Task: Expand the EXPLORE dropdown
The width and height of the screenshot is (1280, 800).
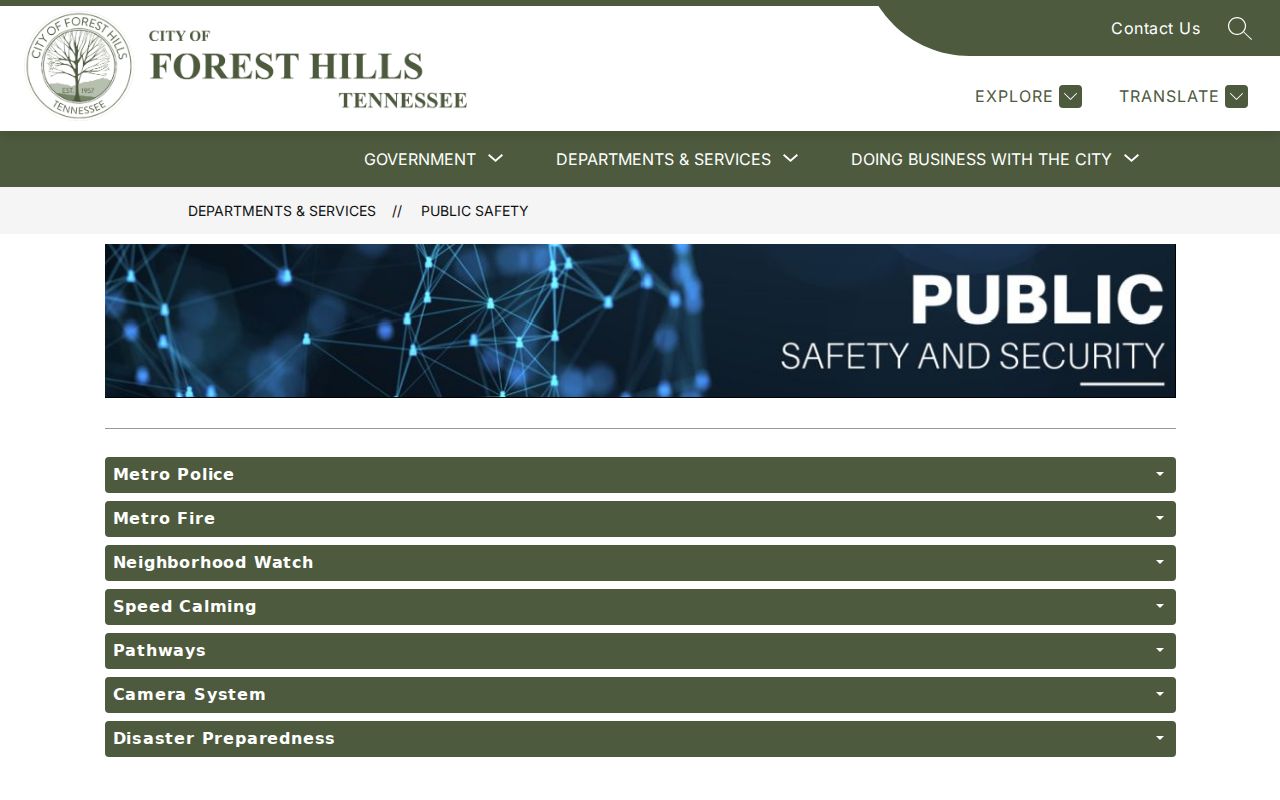Action: 1028,96
